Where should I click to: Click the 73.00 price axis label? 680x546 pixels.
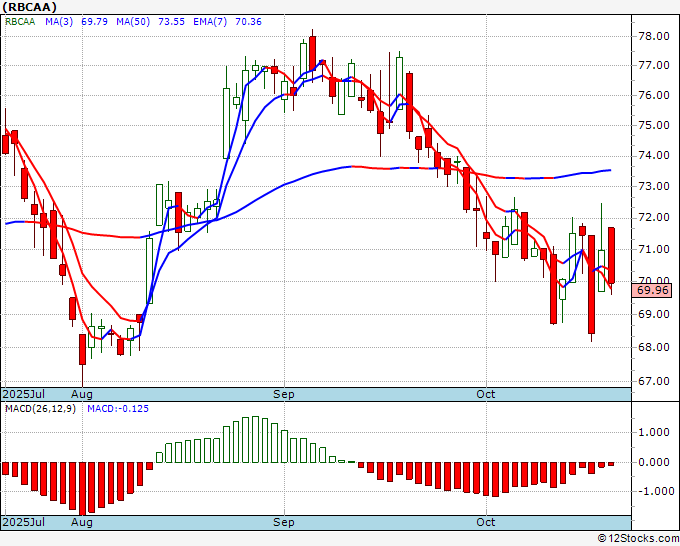(x=654, y=186)
